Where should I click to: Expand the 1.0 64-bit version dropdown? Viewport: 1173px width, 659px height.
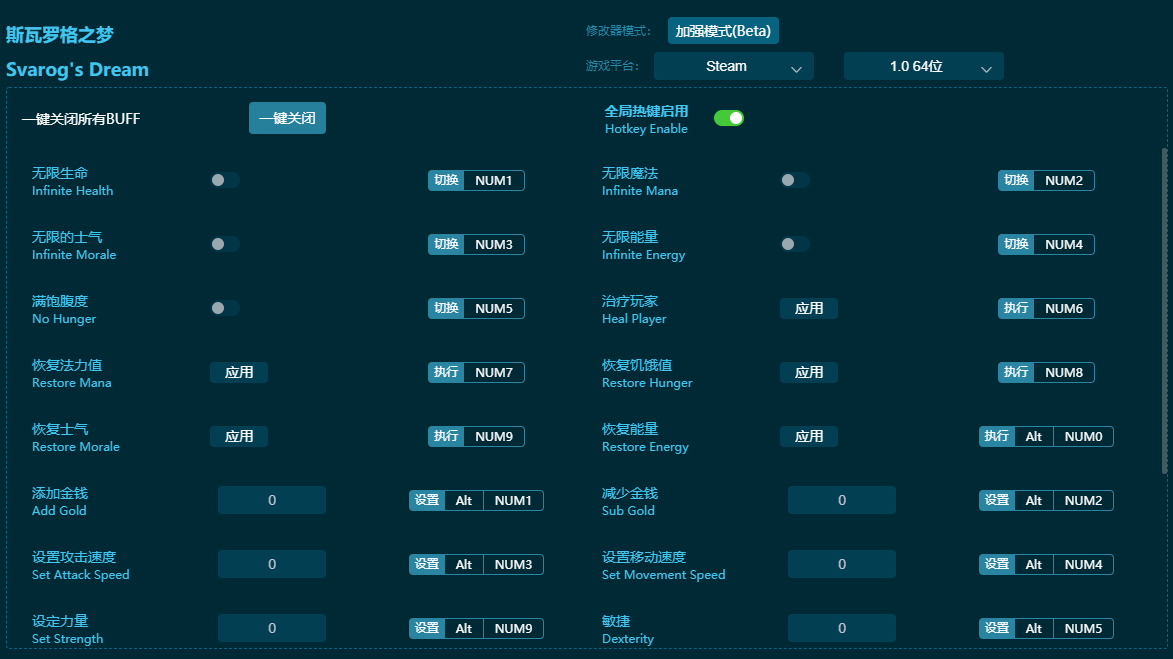coord(923,66)
